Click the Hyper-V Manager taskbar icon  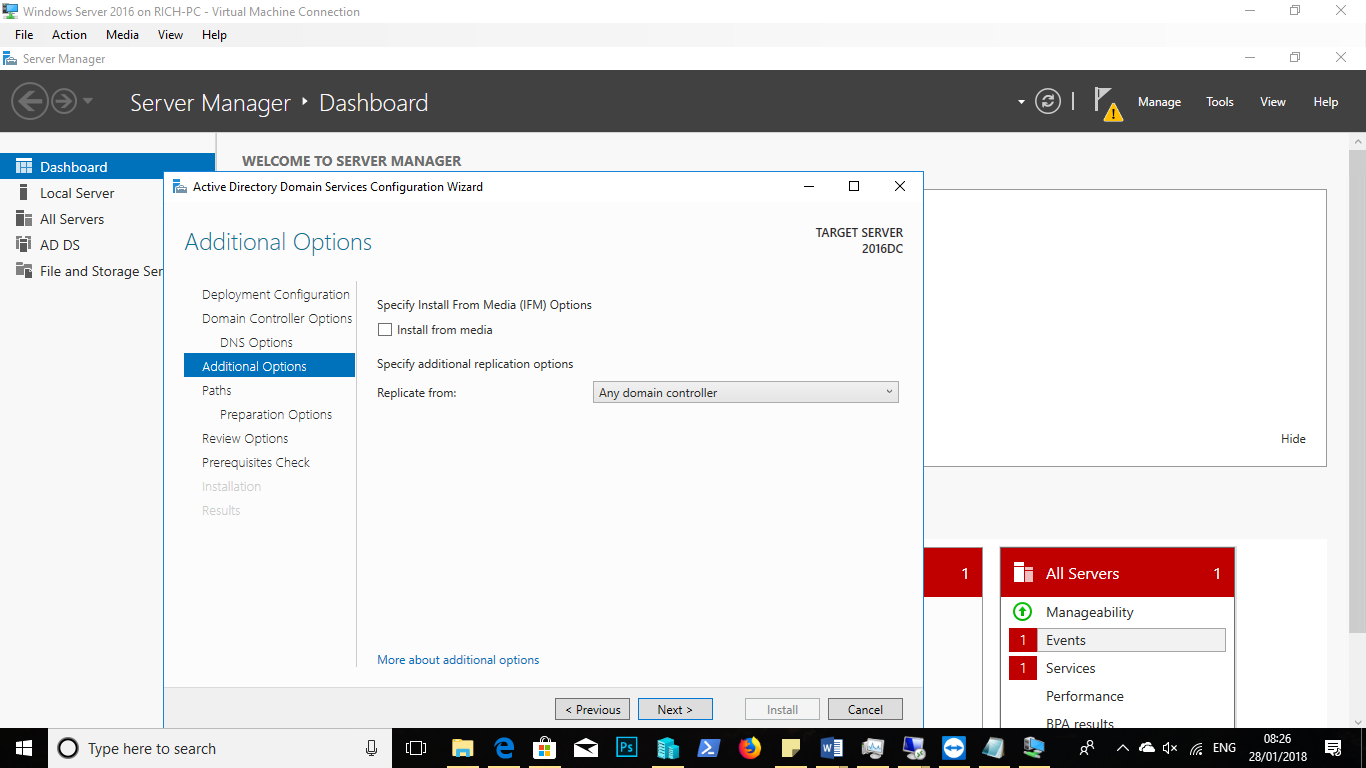coord(668,748)
